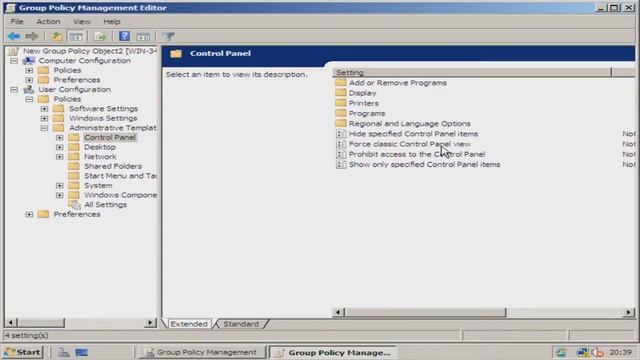This screenshot has width=640, height=360.
Task: Open the Help menu
Action: pyautogui.click(x=111, y=21)
